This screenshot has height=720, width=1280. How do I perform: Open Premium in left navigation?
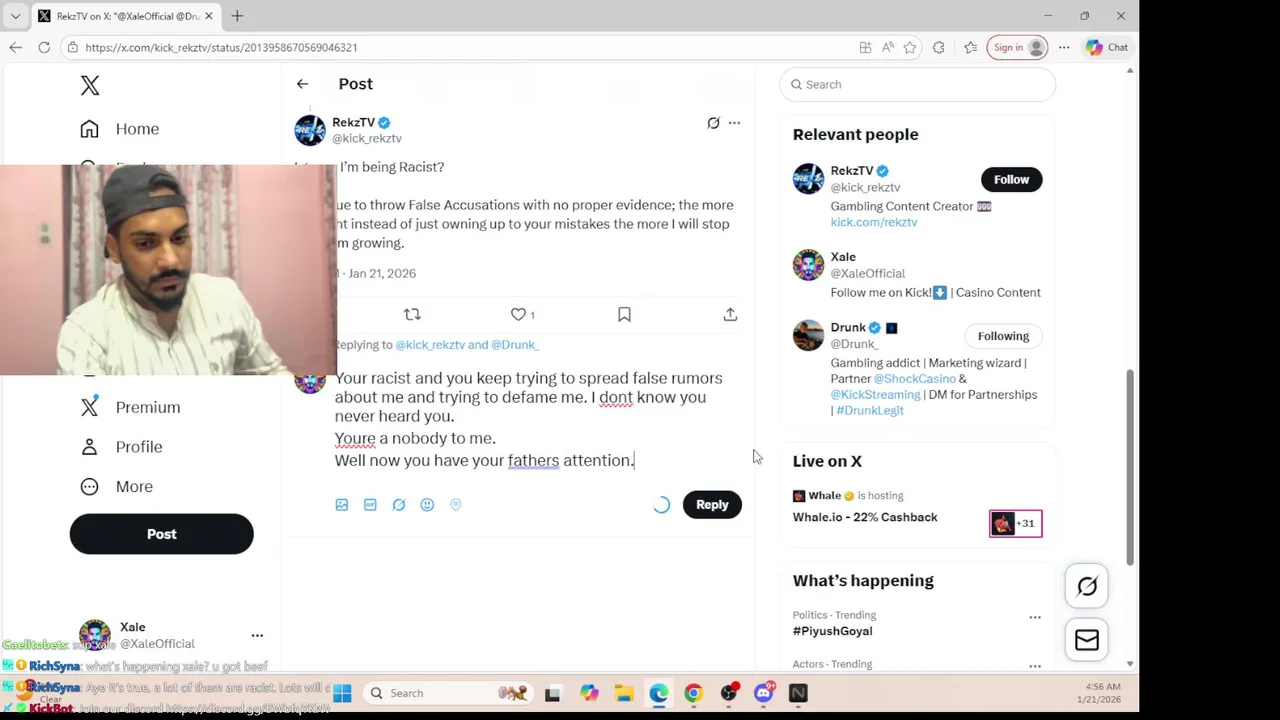click(130, 407)
